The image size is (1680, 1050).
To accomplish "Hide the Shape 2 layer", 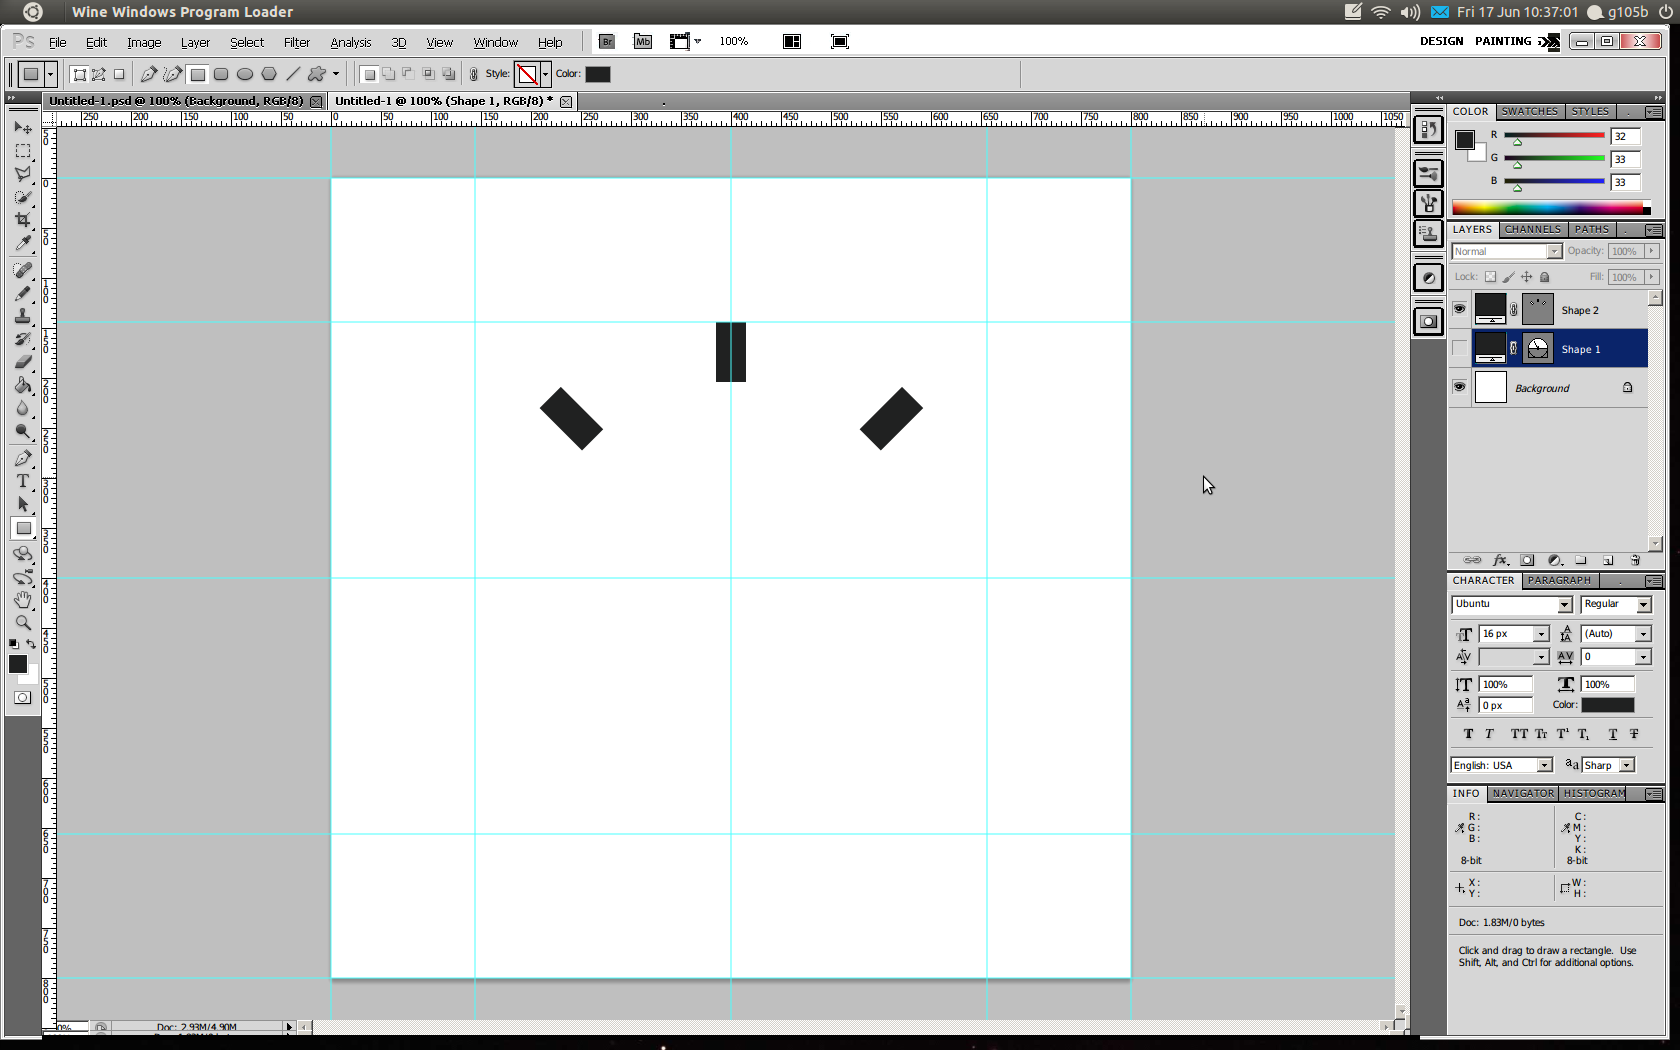I will coord(1459,310).
